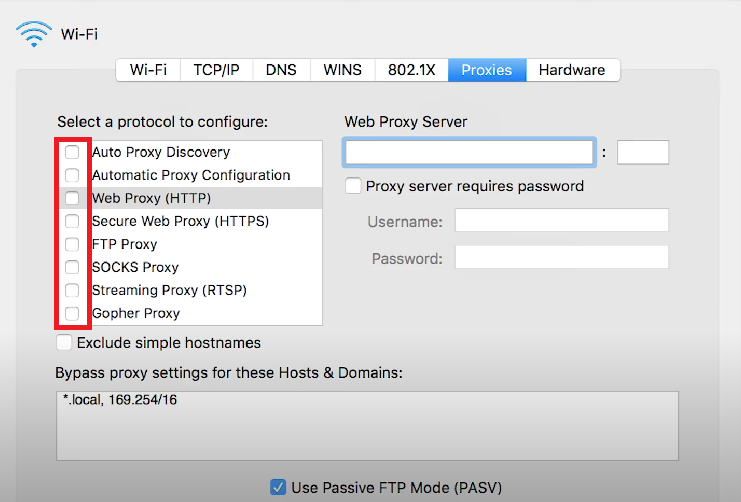Open the 802.1X tab
741x502 pixels.
click(412, 70)
